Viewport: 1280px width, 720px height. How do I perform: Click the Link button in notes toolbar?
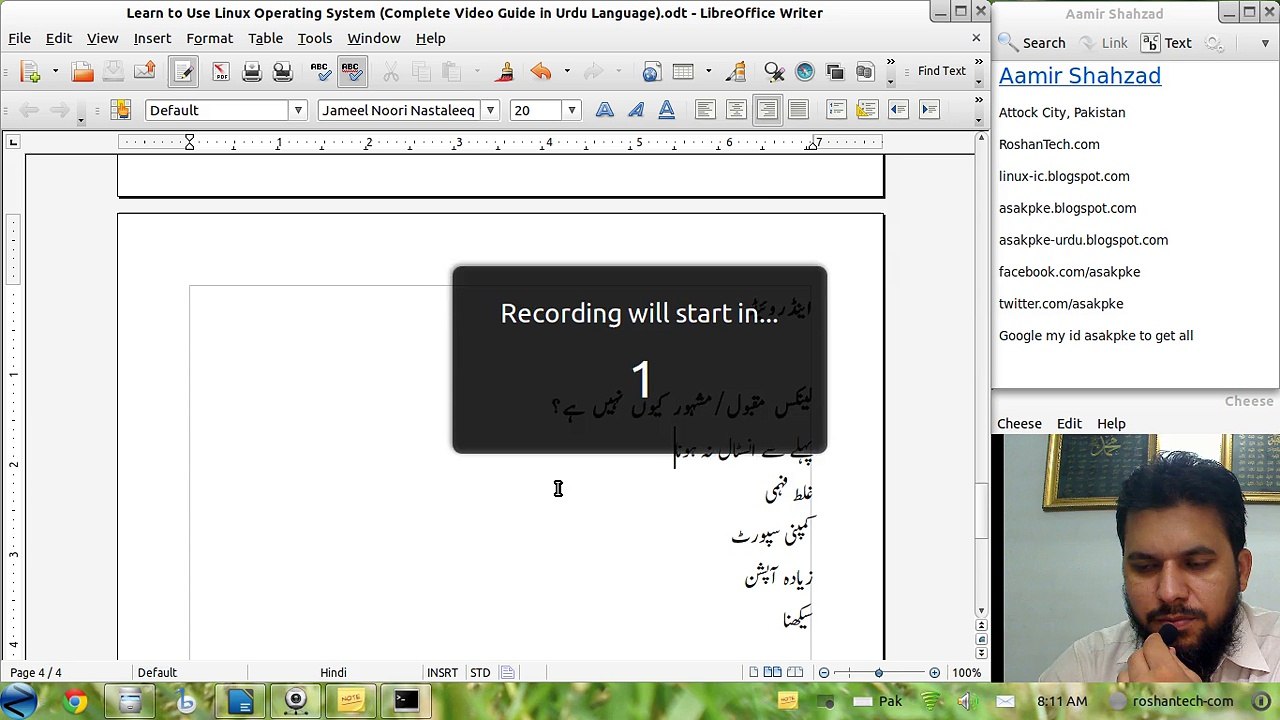(1103, 43)
